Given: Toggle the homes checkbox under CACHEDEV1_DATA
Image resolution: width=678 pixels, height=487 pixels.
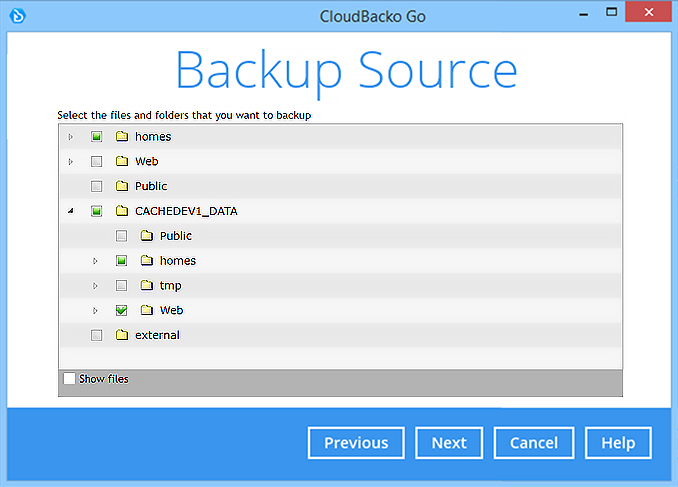Looking at the screenshot, I should pyautogui.click(x=122, y=261).
